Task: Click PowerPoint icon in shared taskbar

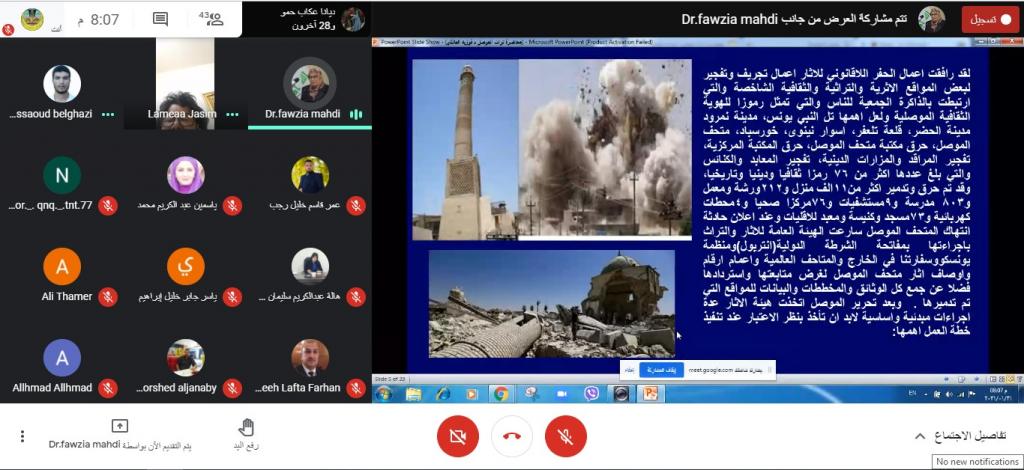Action: (x=650, y=394)
